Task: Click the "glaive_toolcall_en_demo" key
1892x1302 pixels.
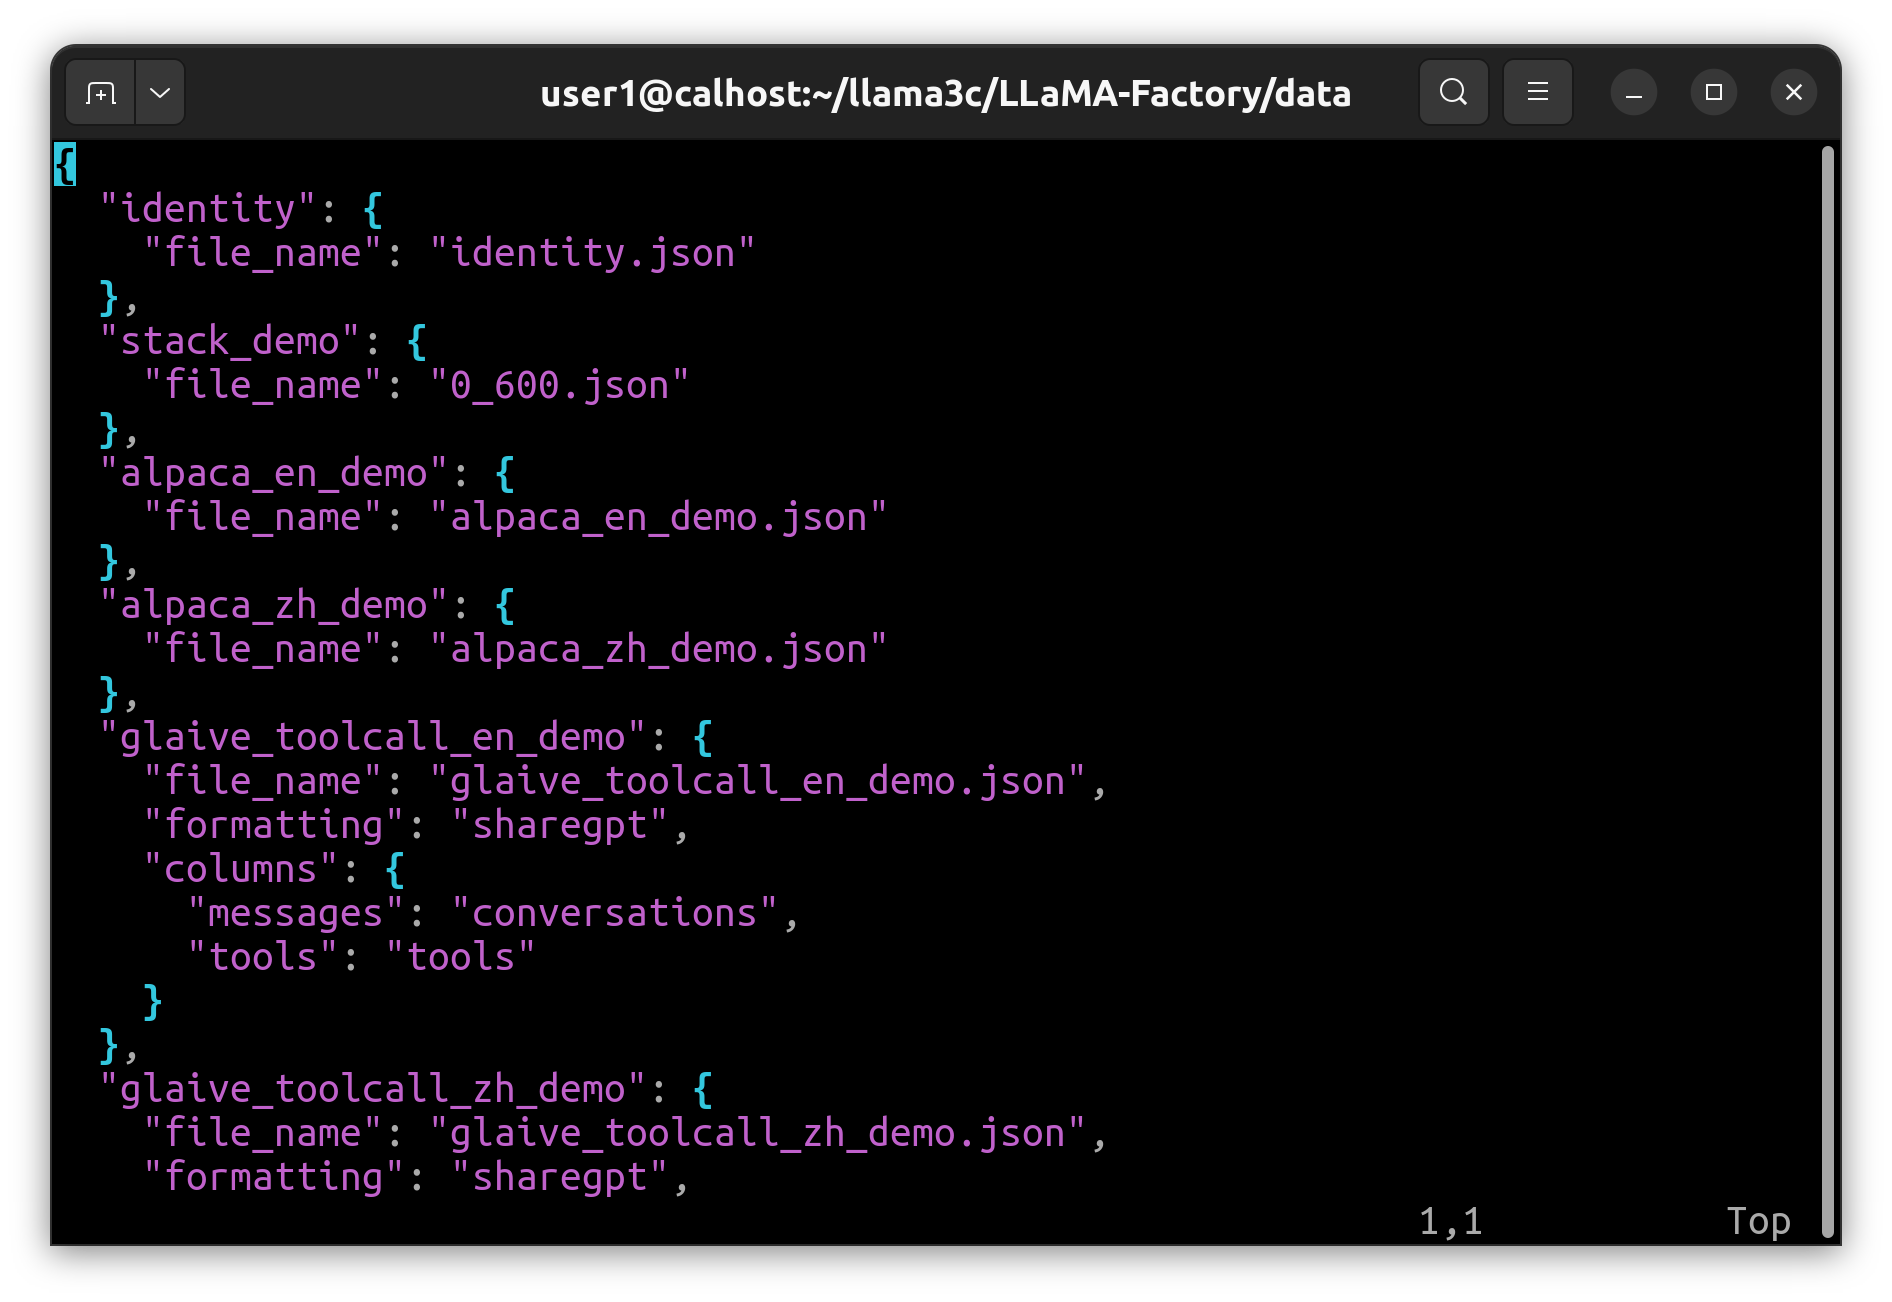Action: click(x=373, y=737)
